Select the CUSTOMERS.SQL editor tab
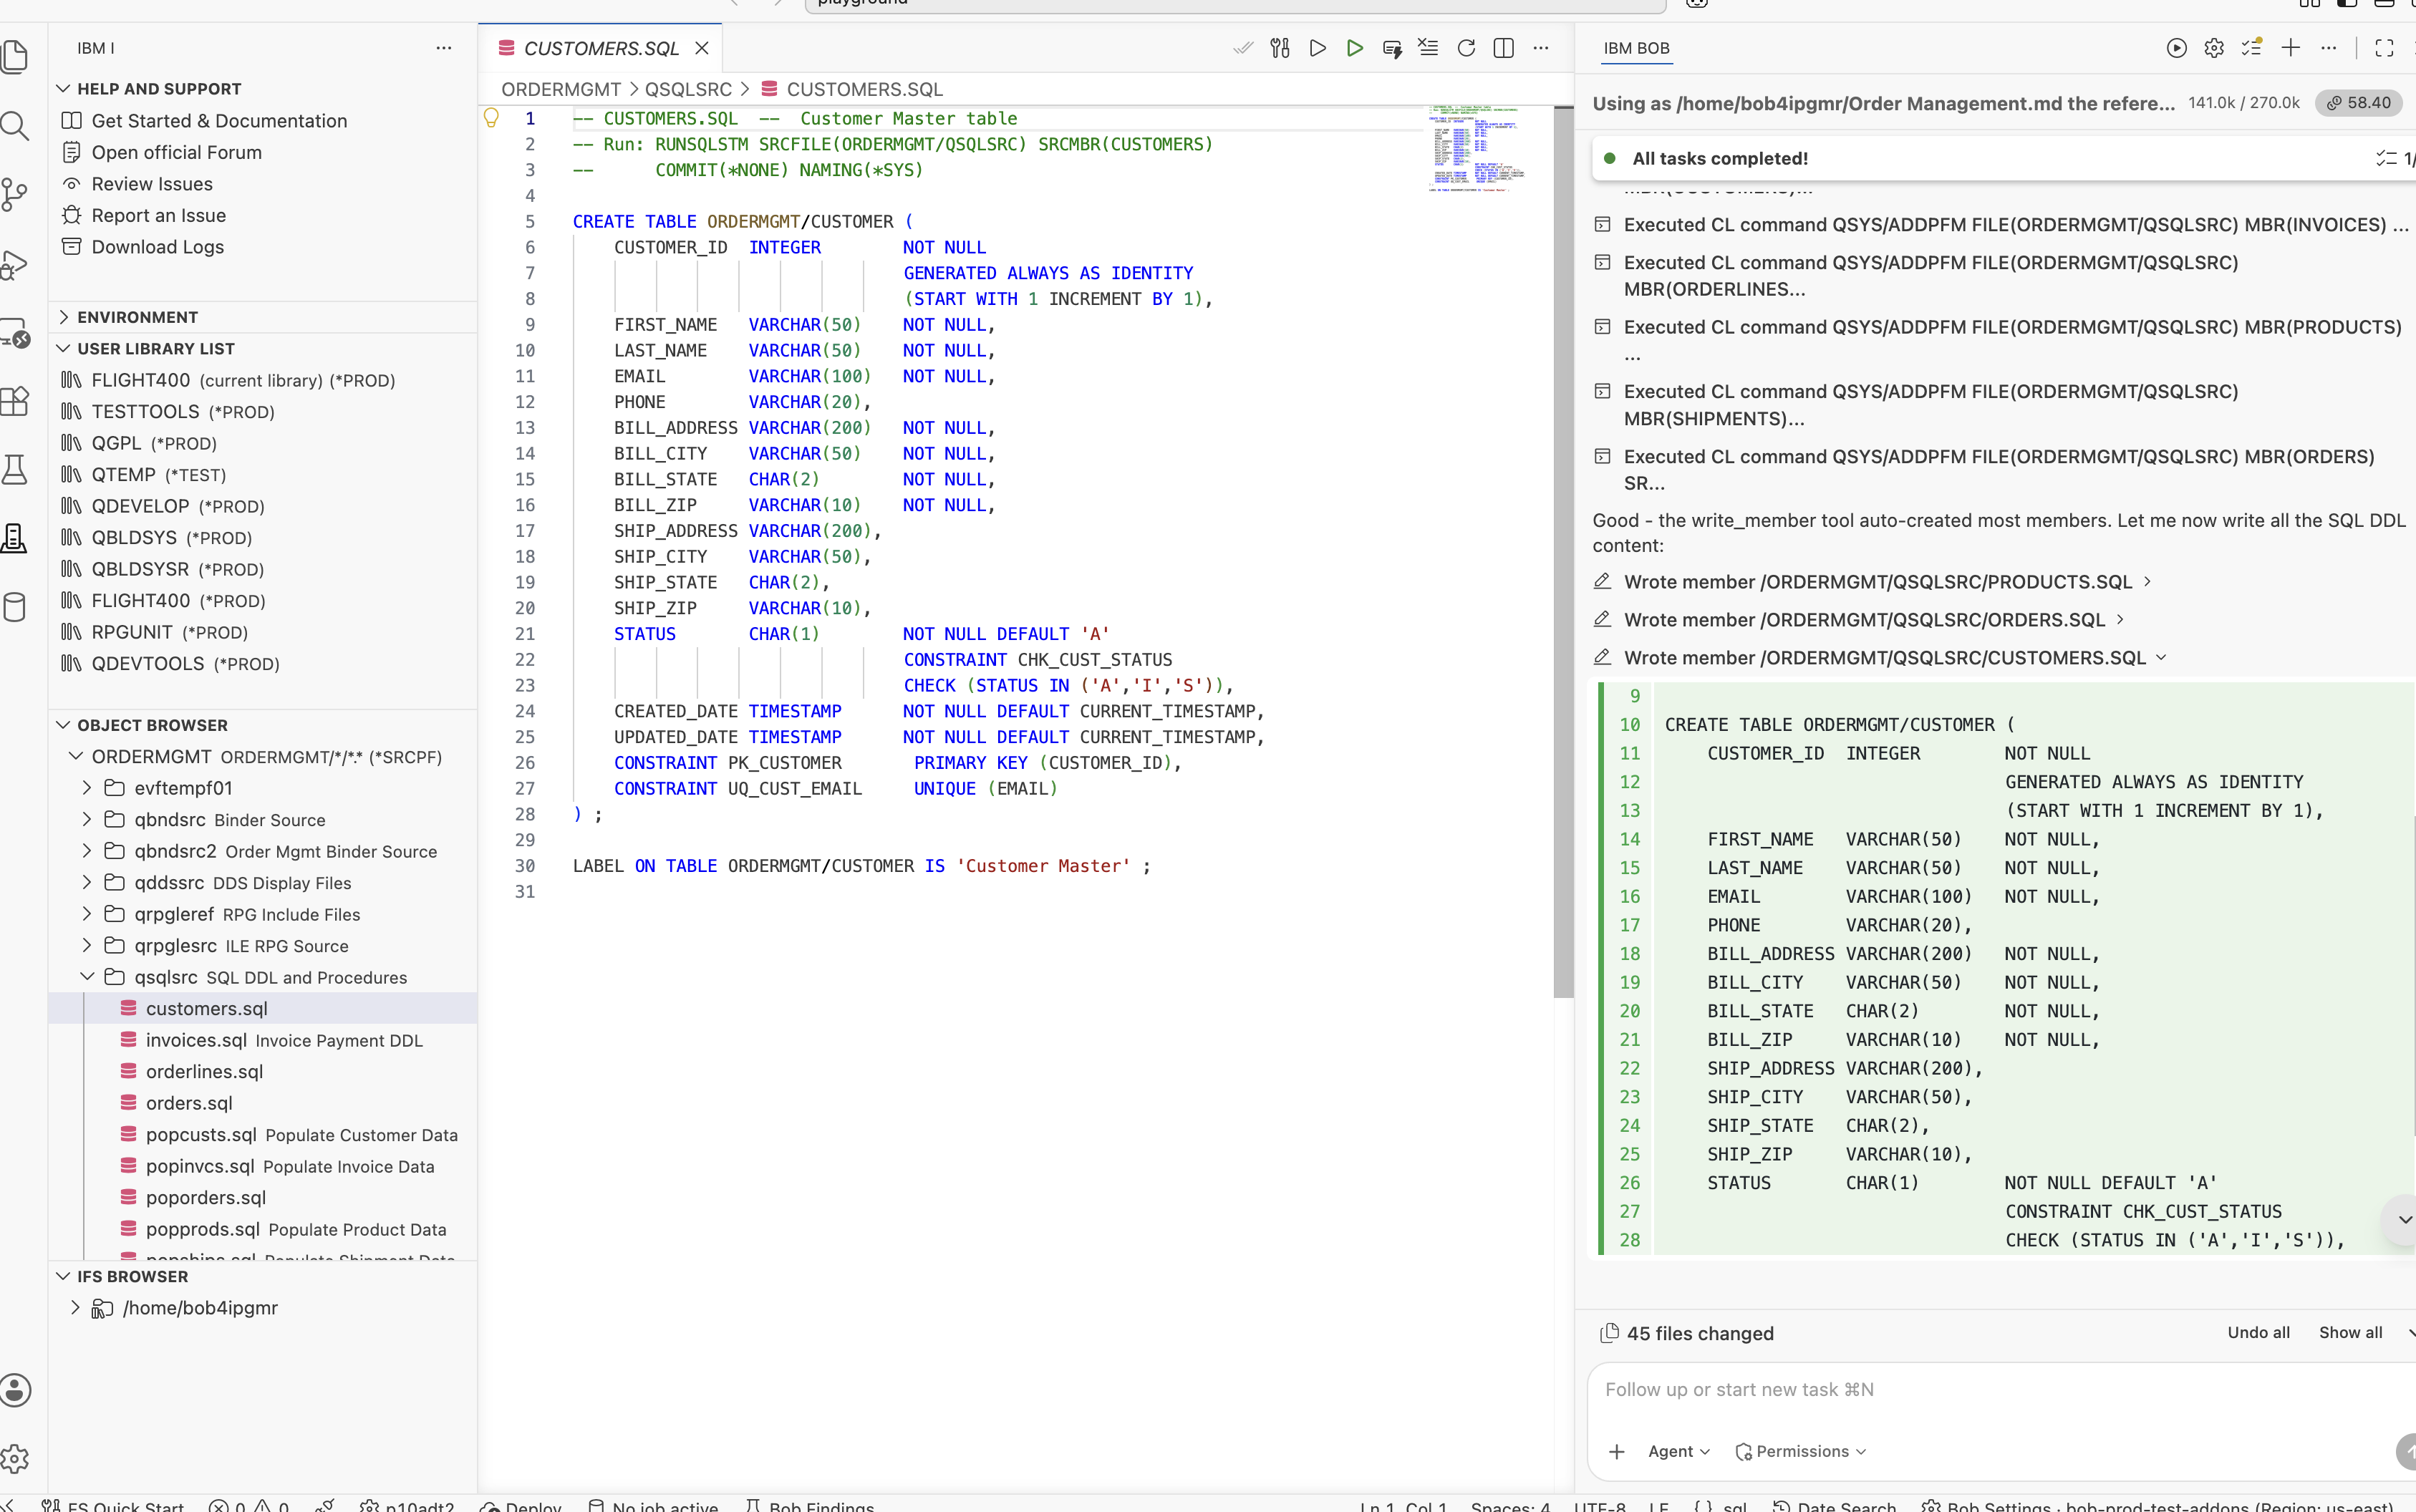2416x1512 pixels. coord(600,48)
